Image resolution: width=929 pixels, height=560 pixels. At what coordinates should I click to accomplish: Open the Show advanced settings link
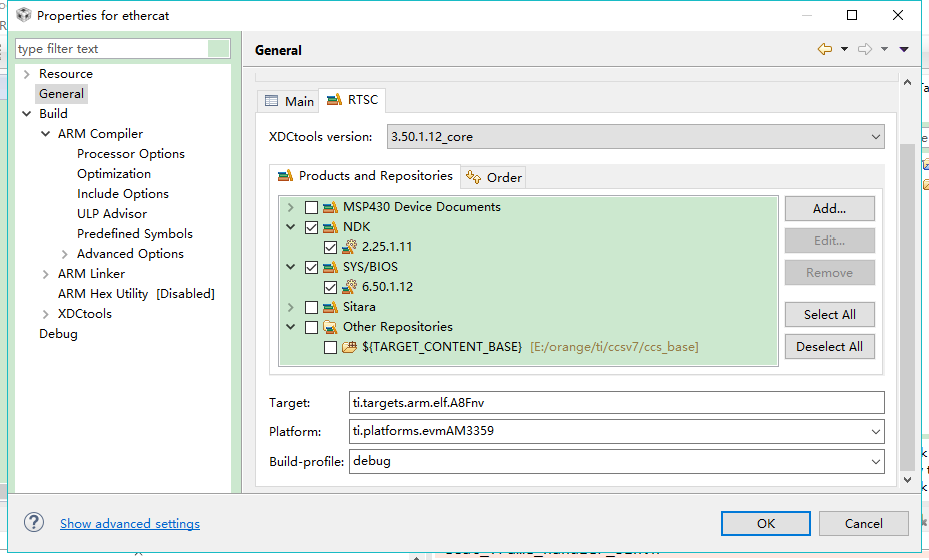tap(130, 523)
